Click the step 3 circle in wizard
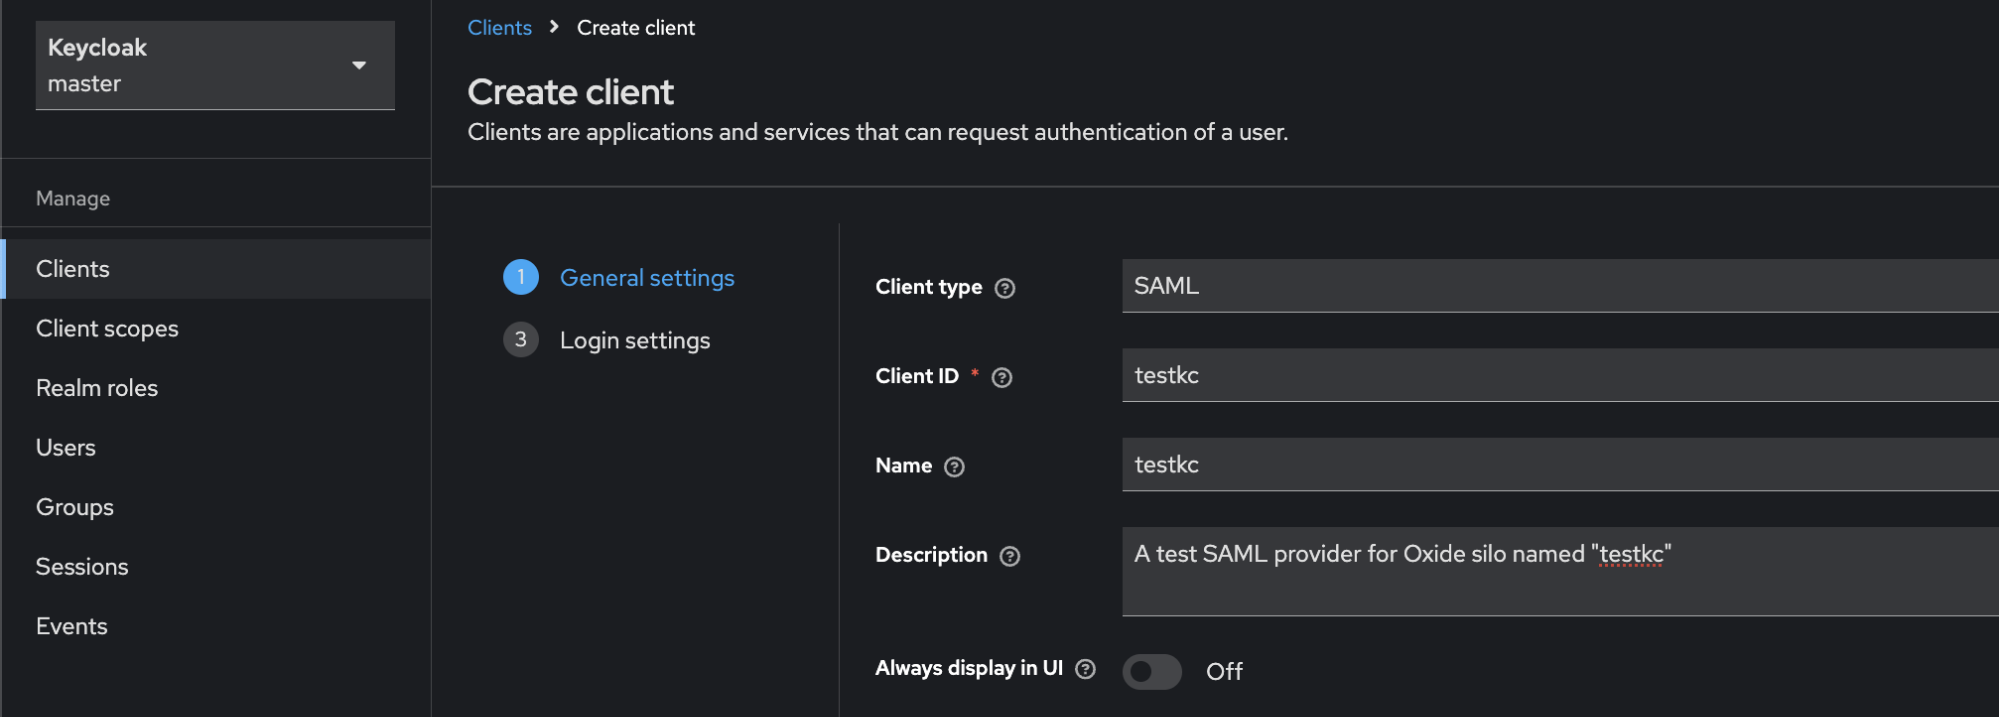Viewport: 1999px width, 717px height. click(520, 340)
